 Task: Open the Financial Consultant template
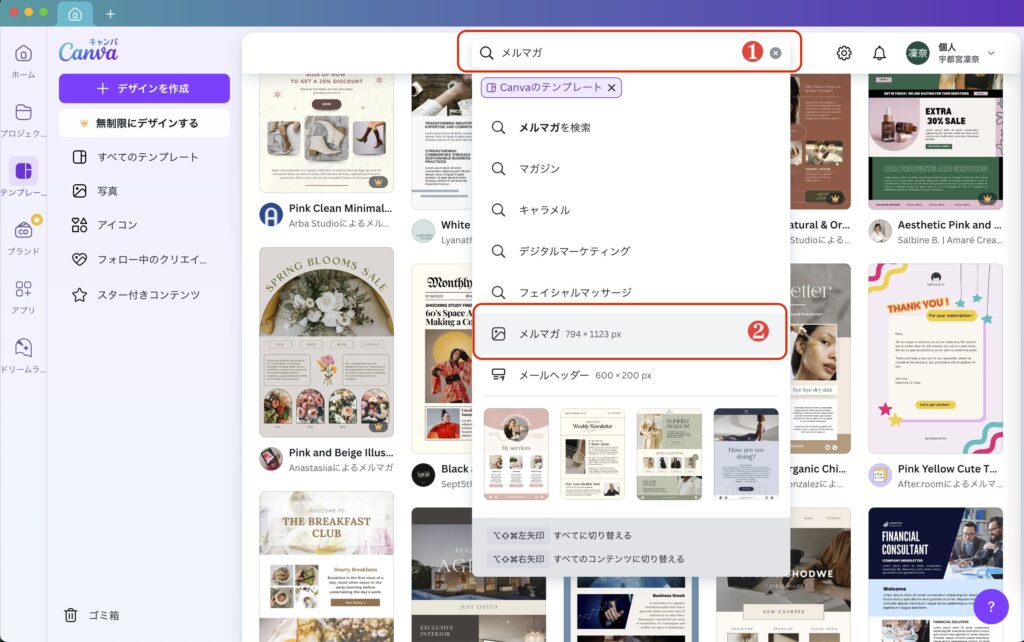(935, 575)
